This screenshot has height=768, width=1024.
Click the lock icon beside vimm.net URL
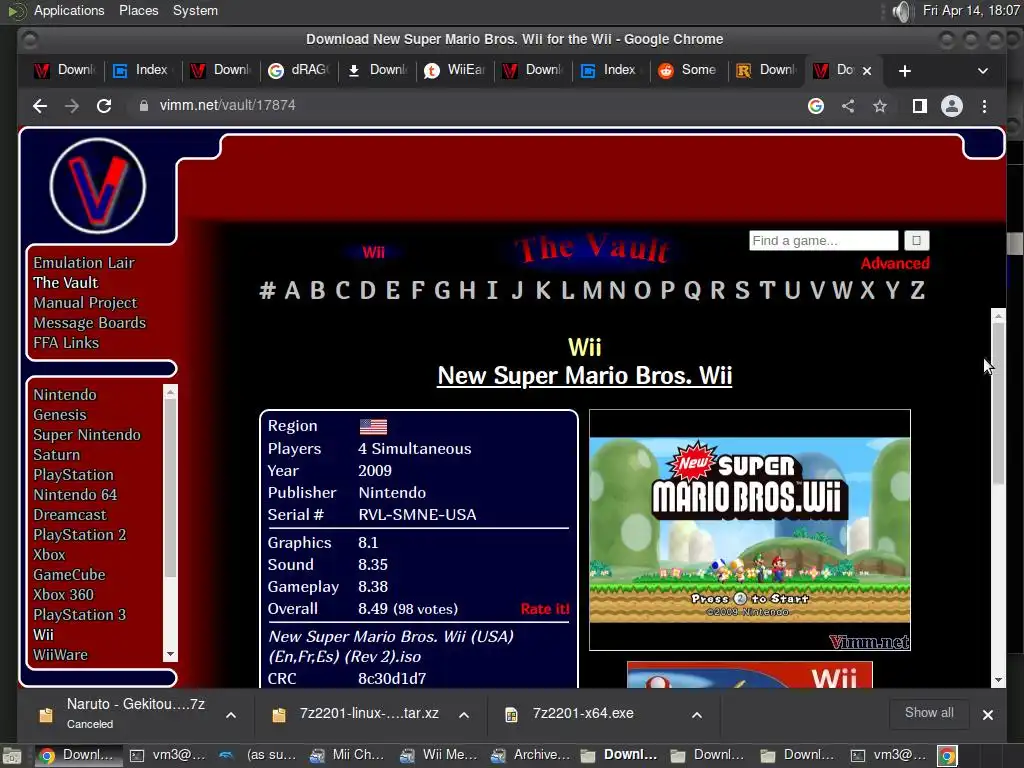[x=144, y=106]
